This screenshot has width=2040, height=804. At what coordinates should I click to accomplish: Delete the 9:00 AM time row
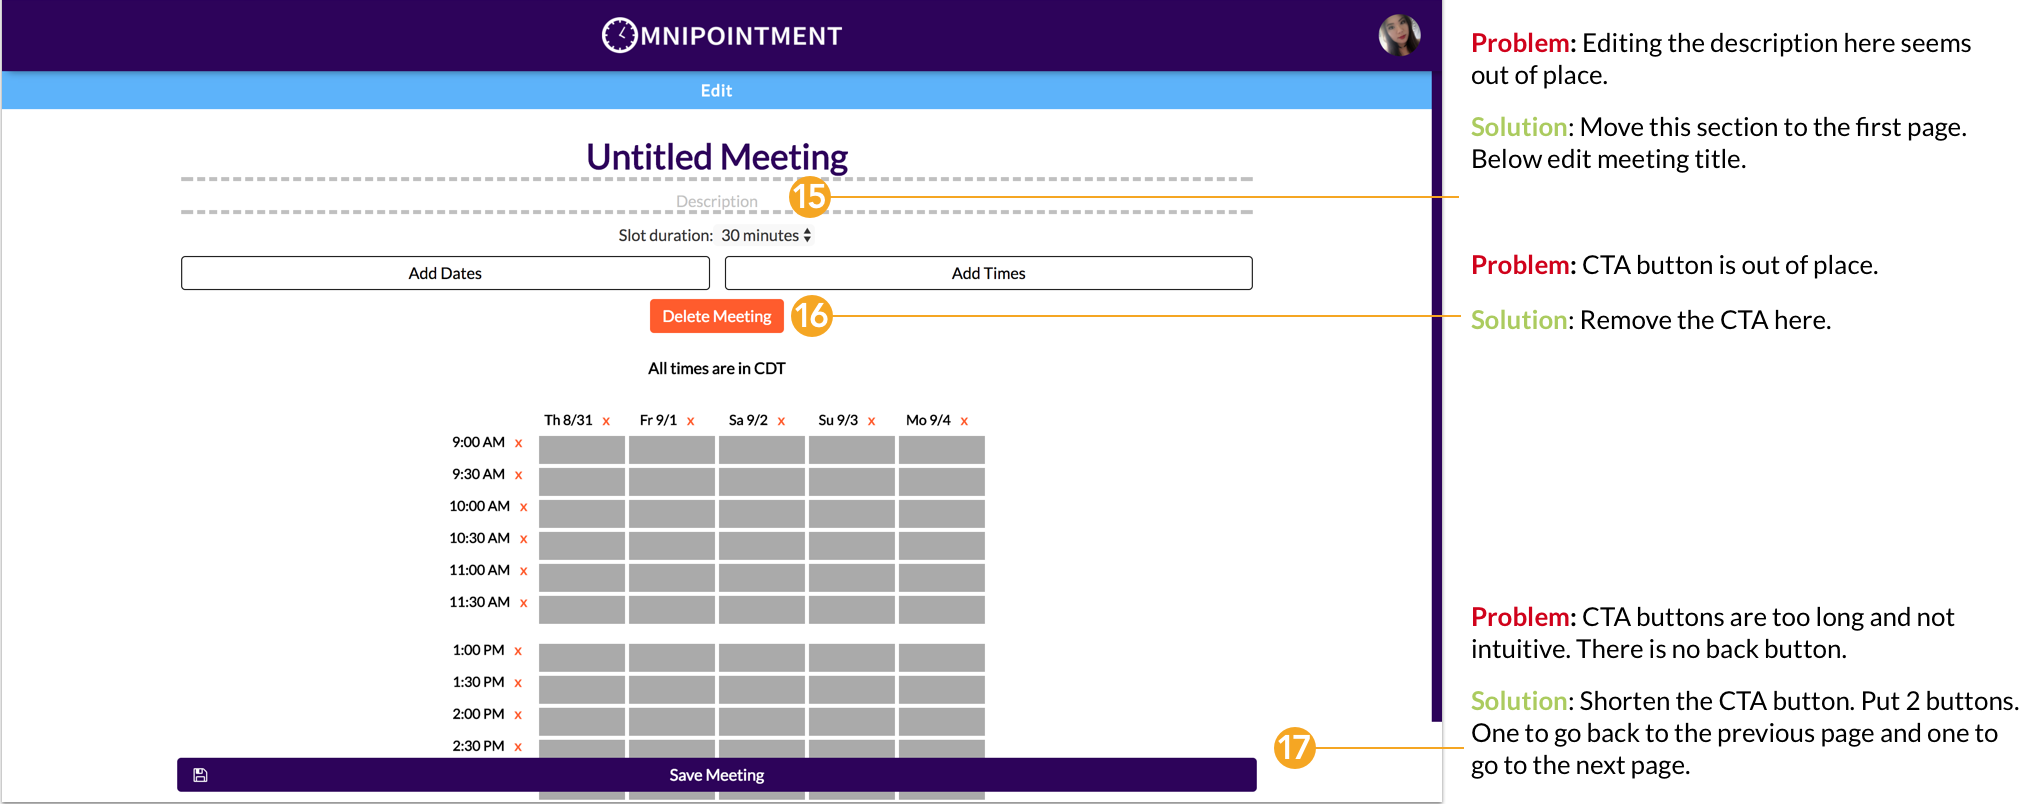tap(518, 443)
